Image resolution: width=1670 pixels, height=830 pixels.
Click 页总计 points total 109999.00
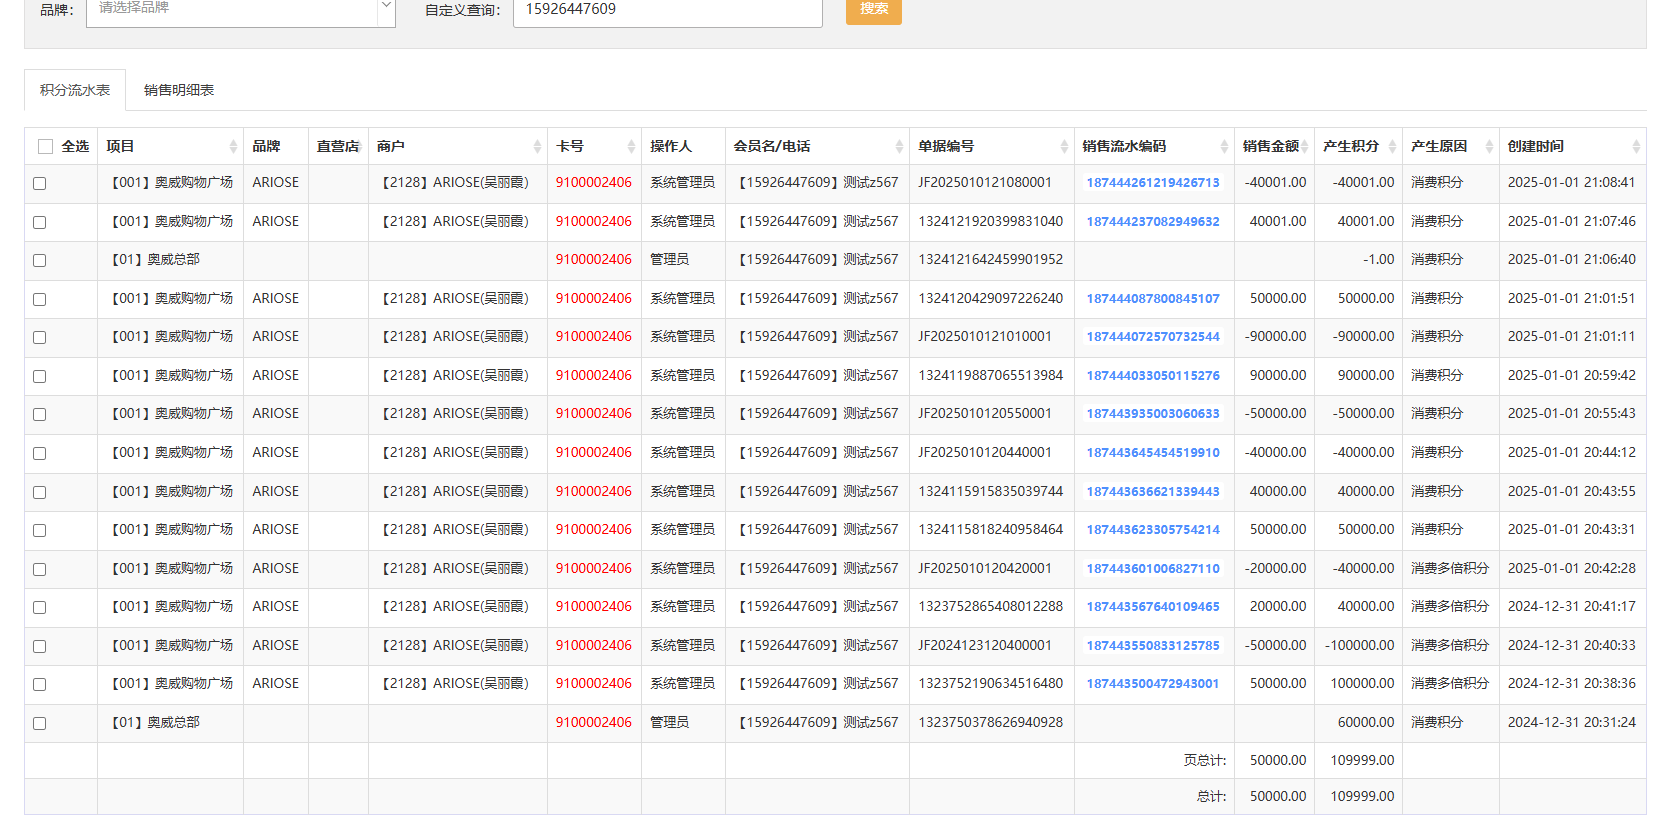pyautogui.click(x=1362, y=760)
